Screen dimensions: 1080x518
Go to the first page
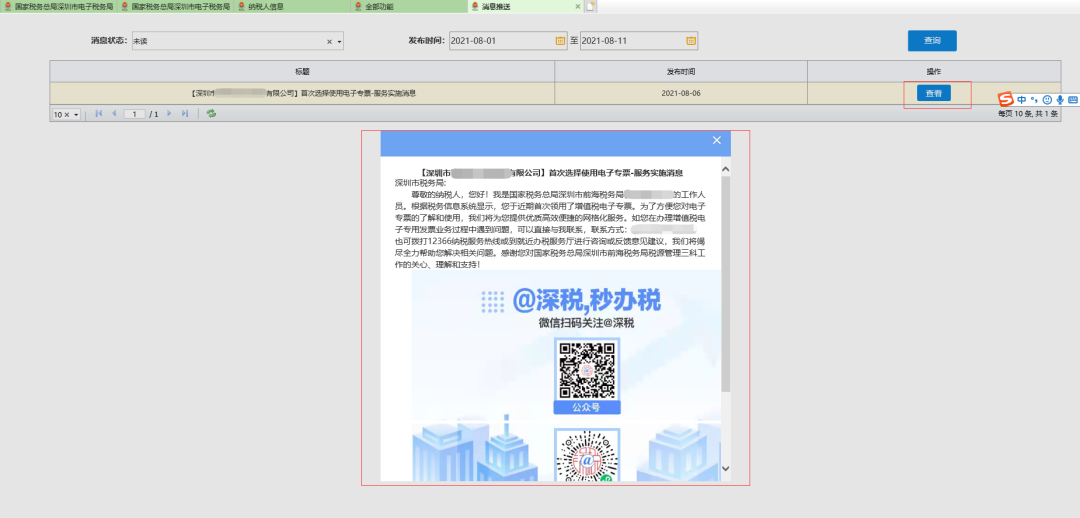coord(98,114)
